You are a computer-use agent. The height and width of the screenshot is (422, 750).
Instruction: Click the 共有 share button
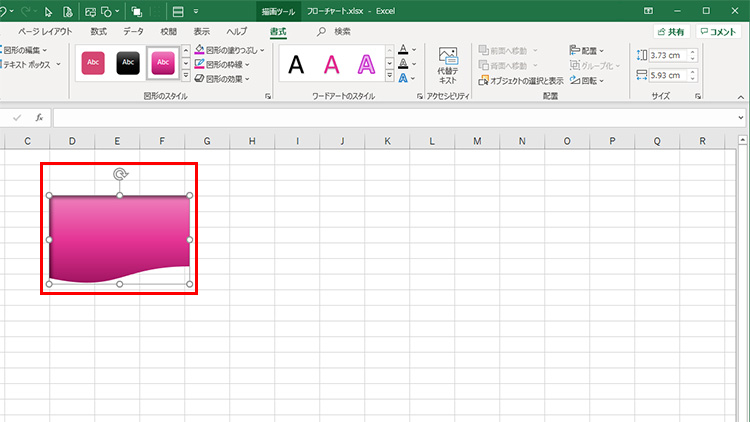670,32
